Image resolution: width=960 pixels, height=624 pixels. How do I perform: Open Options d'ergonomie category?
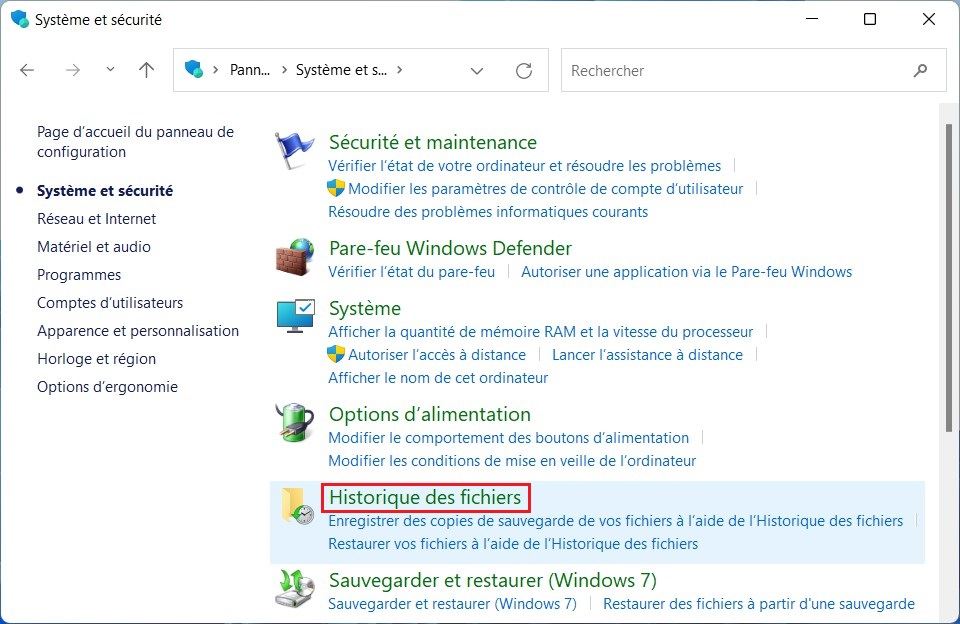tap(107, 387)
